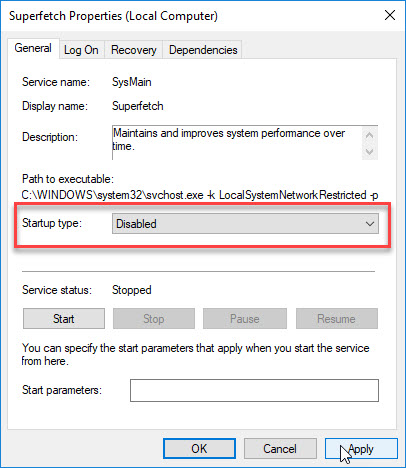Dismiss the dialog with the Cancel button
406x468 pixels.
coord(280,449)
